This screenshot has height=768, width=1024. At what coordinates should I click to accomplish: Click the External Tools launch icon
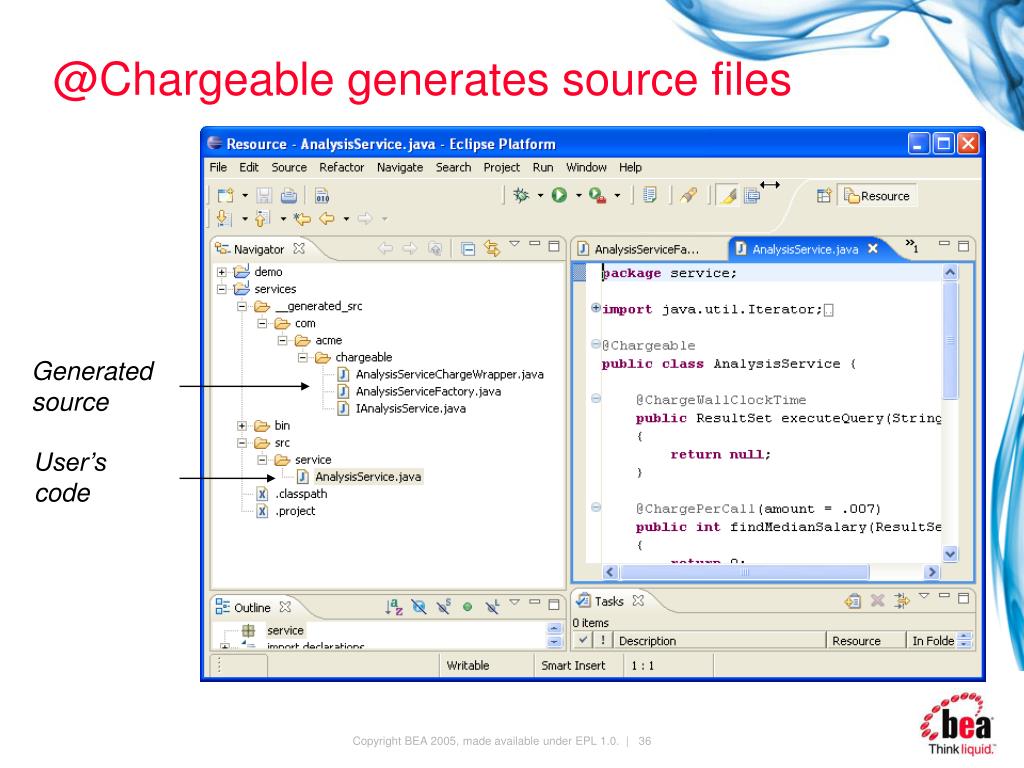click(597, 195)
